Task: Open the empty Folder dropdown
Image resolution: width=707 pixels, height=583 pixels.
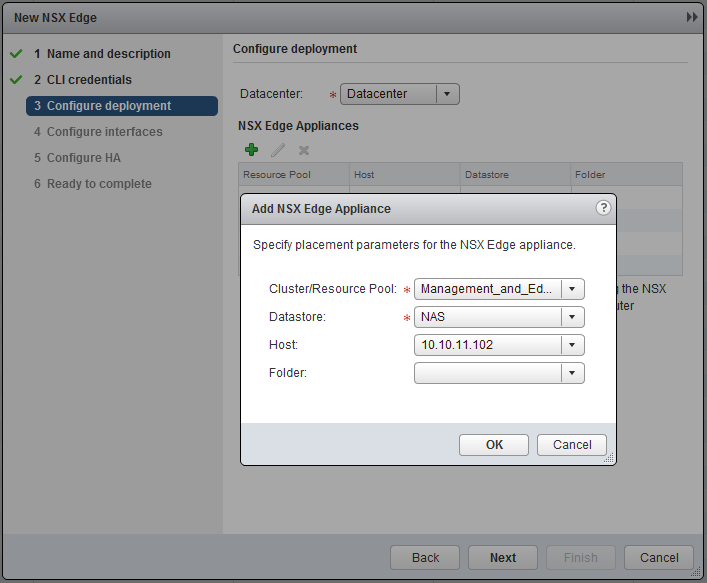Action: [x=572, y=373]
